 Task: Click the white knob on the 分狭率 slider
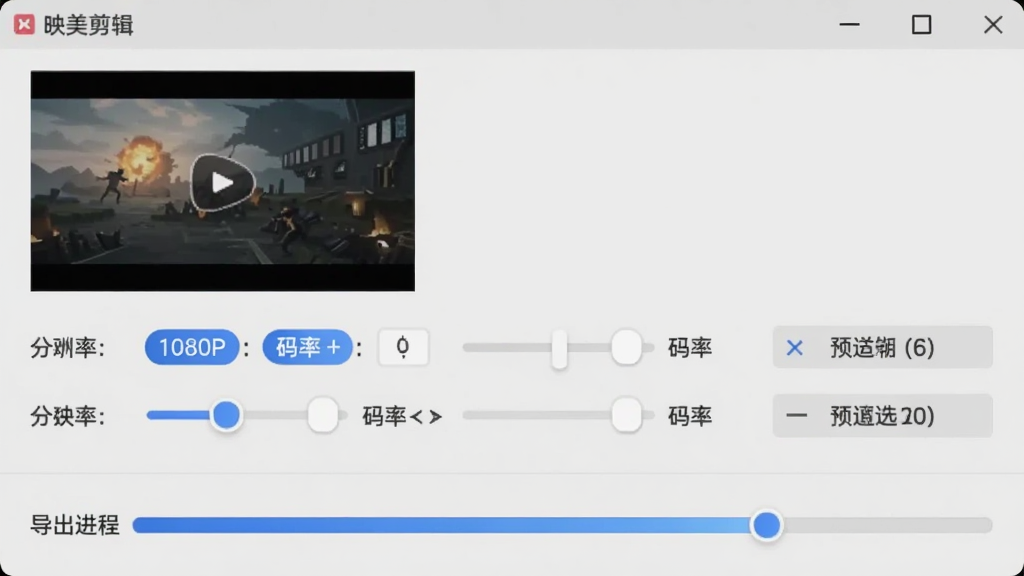pos(323,415)
